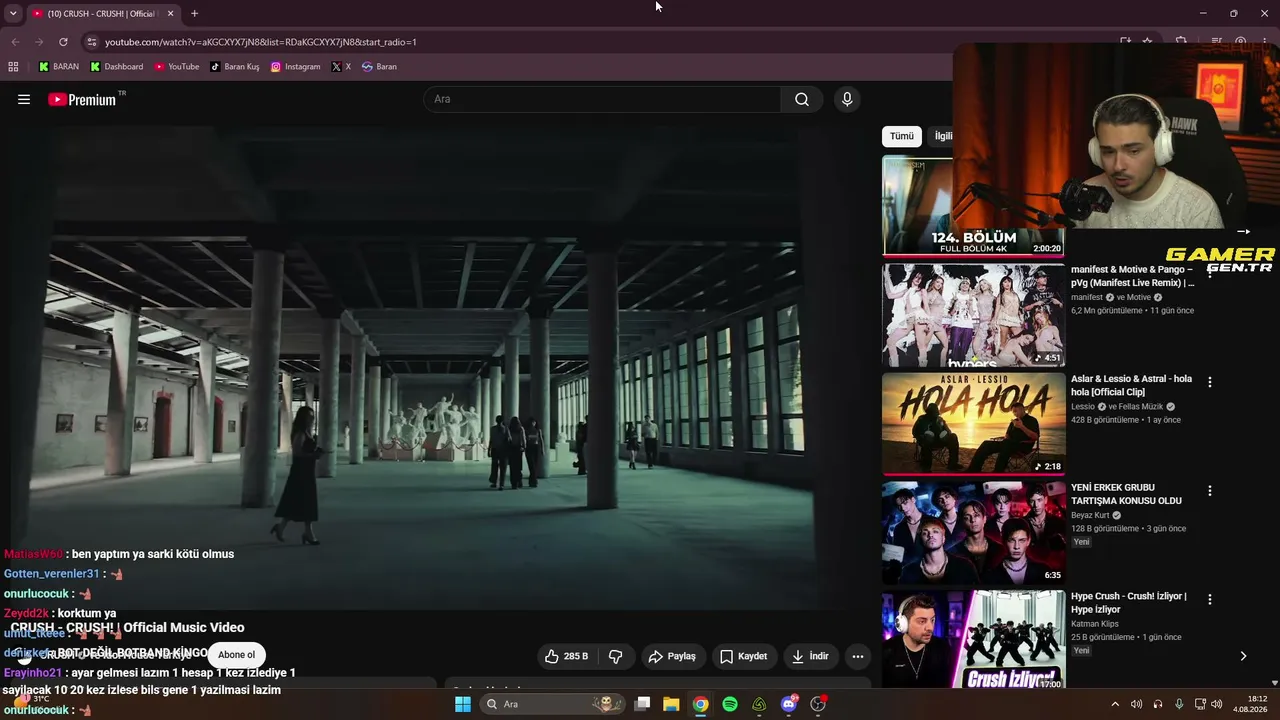Start voice search with the microphone icon
Screen dimensions: 1280x720
(x=847, y=99)
